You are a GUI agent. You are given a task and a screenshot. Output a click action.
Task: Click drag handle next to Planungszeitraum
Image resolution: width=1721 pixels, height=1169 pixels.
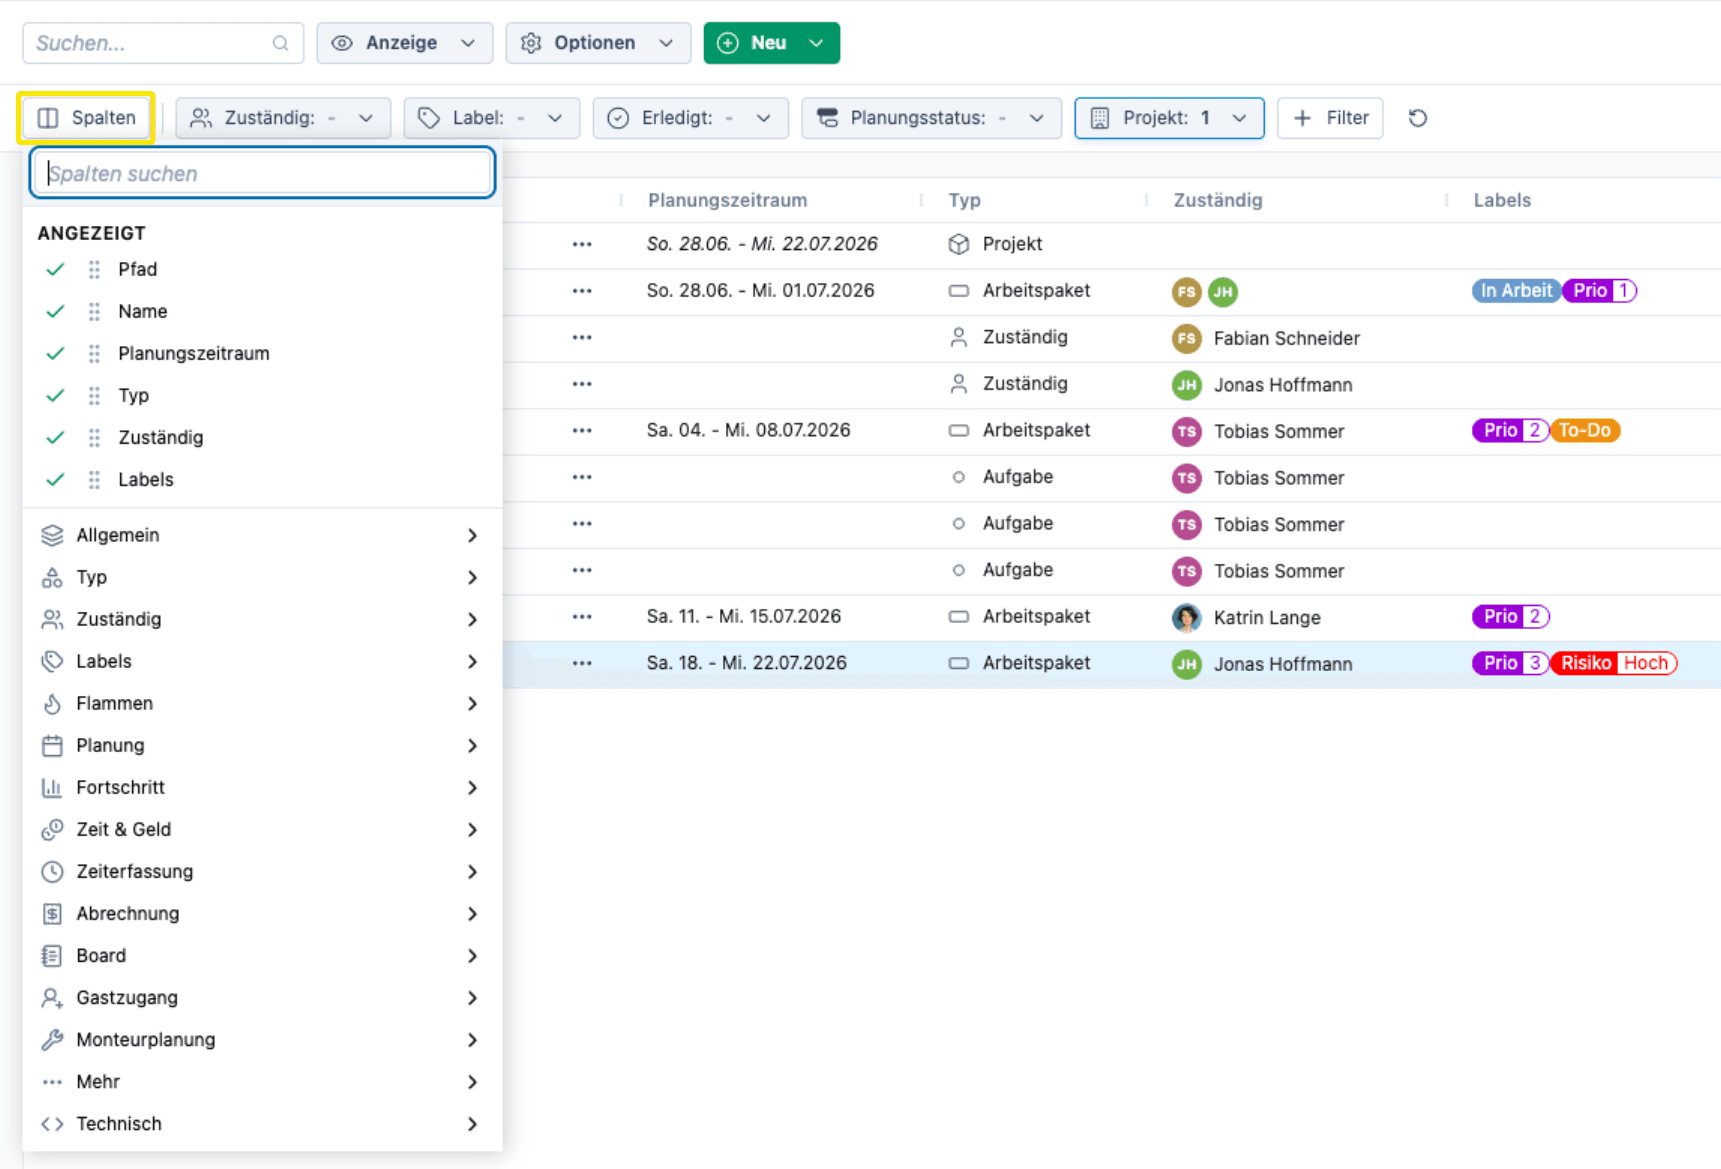coord(94,353)
